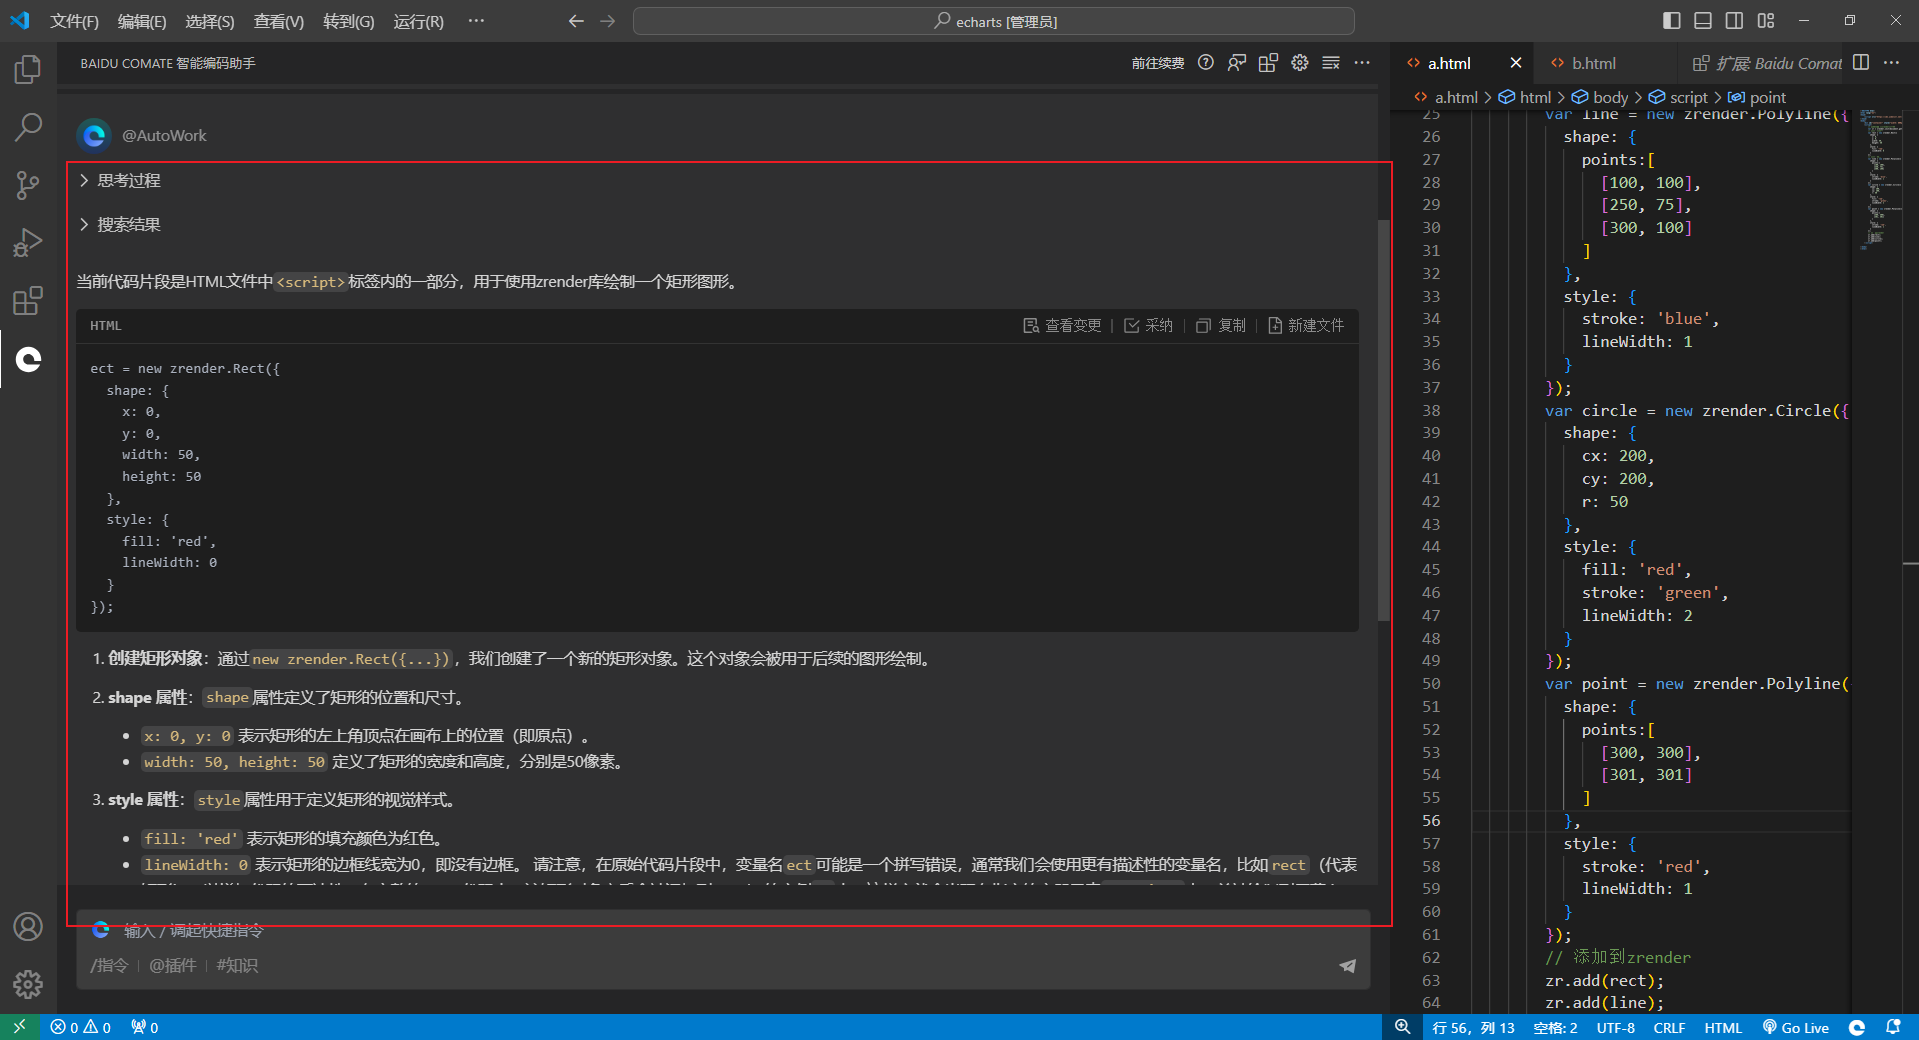
Task: Click 行 56, 列 13 cursor position
Action: pos(1473,1027)
